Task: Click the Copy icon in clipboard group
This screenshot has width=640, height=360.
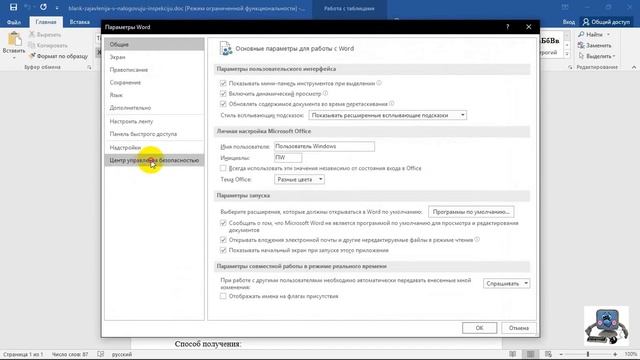Action: click(32, 45)
